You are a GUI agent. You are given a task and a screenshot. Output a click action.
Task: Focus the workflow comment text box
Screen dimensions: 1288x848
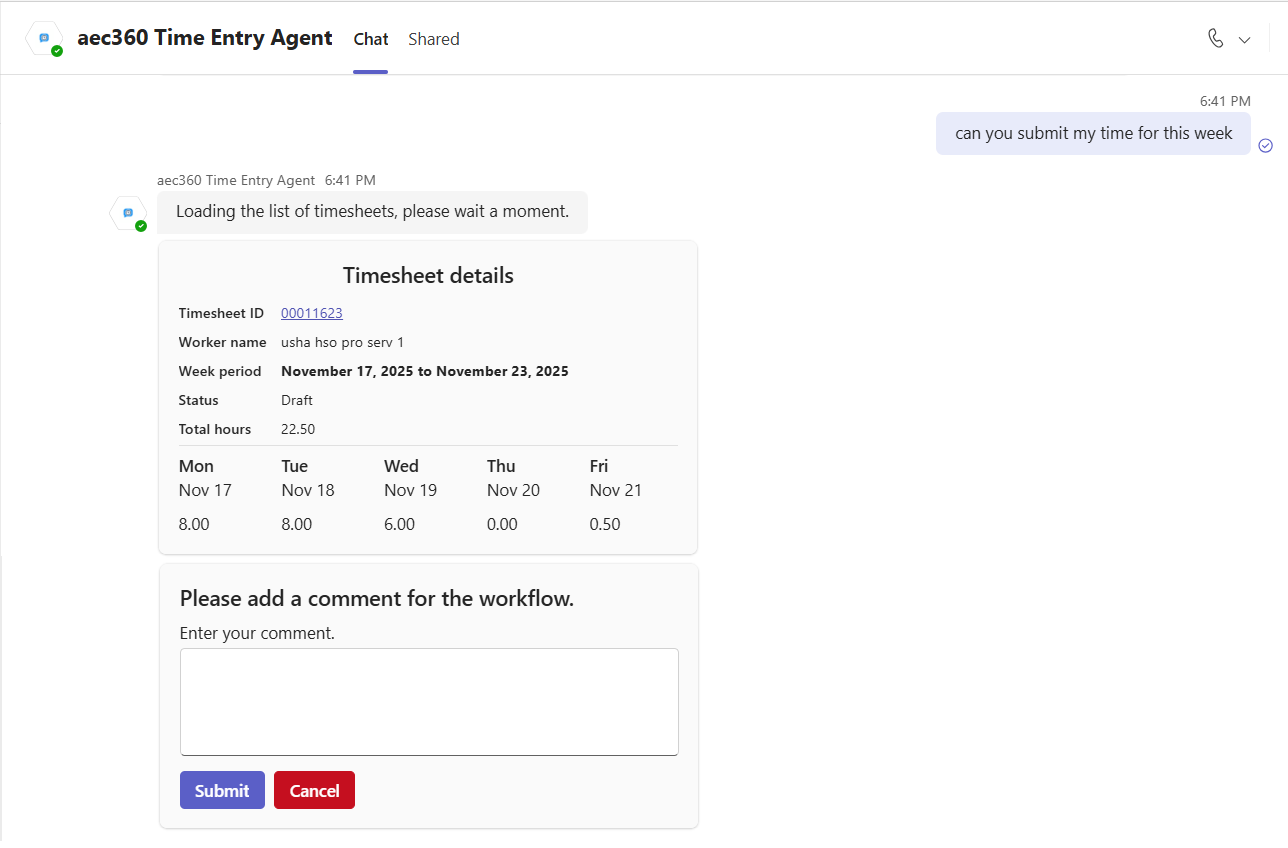pyautogui.click(x=429, y=701)
